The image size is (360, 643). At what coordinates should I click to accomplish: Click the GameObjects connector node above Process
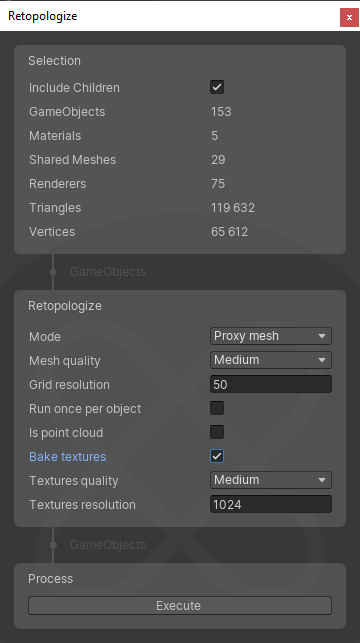click(x=53, y=545)
